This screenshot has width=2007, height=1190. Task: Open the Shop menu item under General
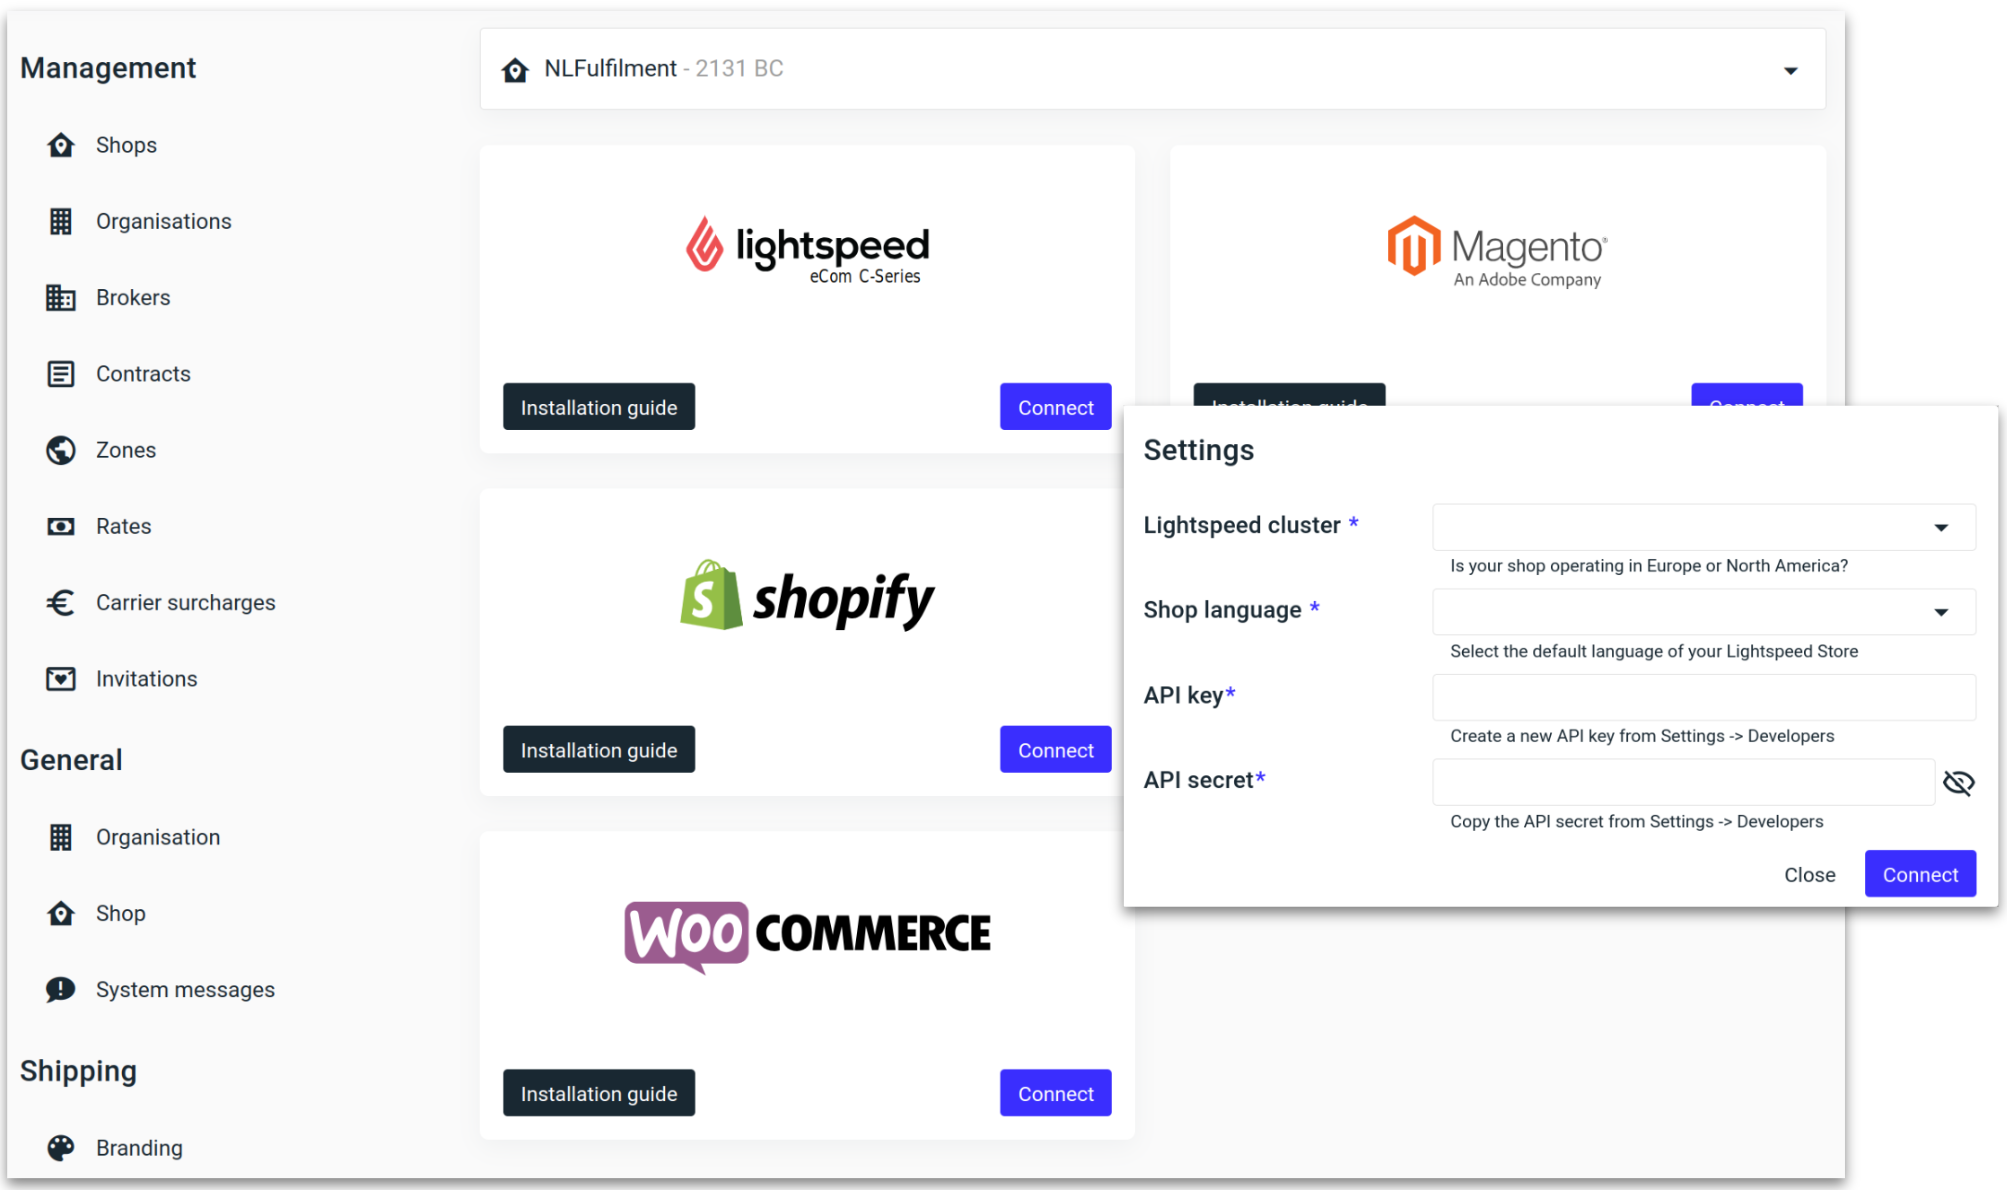click(120, 914)
